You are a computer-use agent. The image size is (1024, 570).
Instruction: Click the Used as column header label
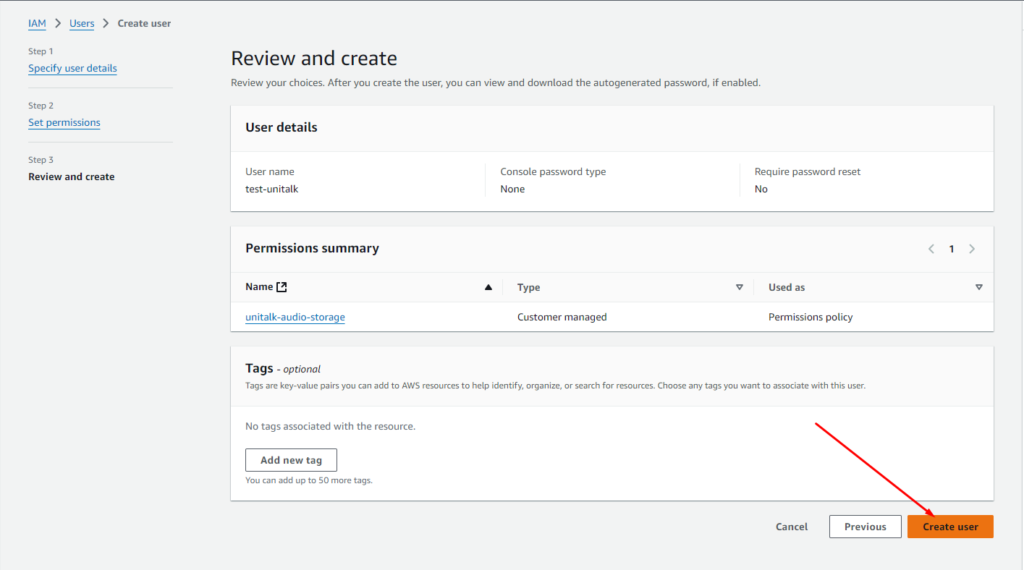pos(786,287)
